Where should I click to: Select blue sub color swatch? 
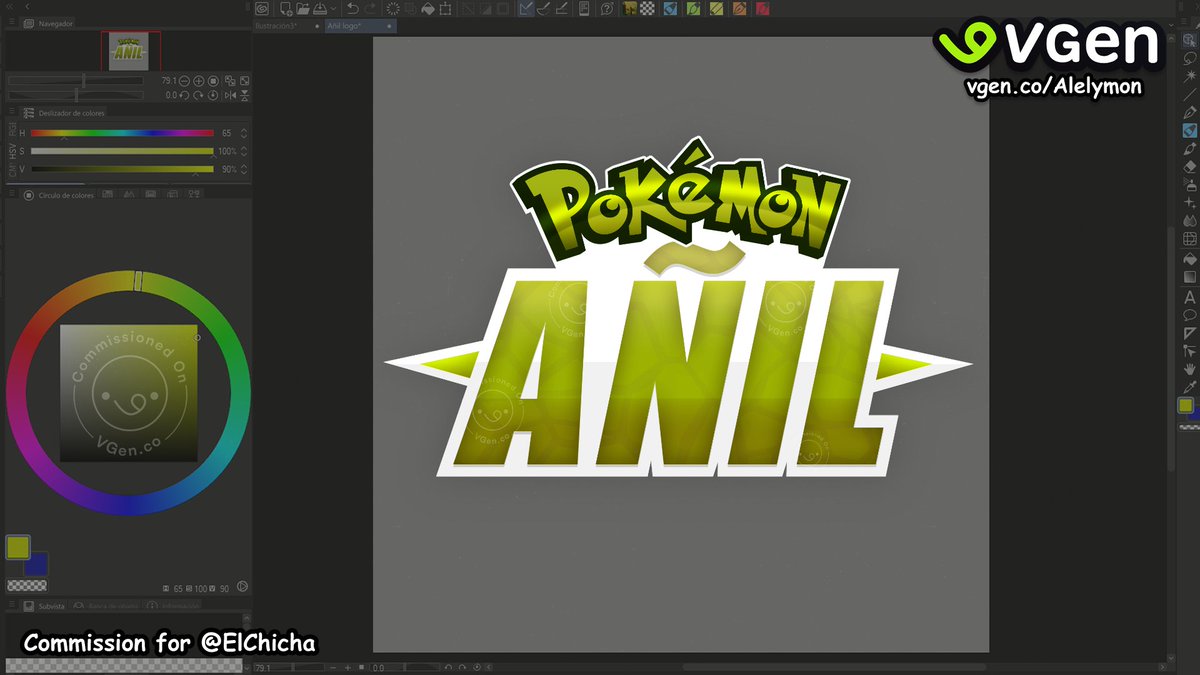(36, 564)
